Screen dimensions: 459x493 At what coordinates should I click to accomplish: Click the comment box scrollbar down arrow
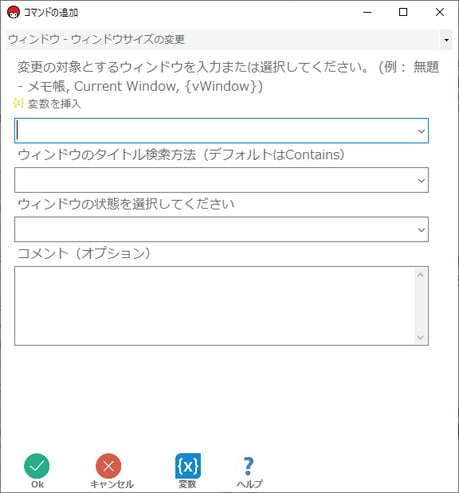coord(420,337)
